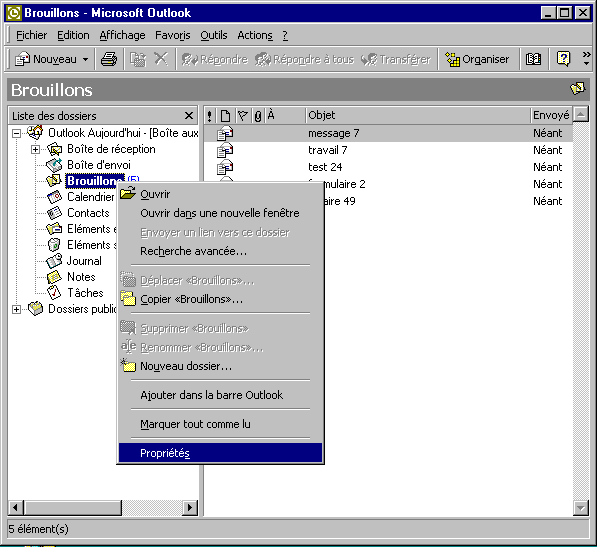This screenshot has width=597, height=547.
Task: Open the Address Book icon in the toolbar
Action: point(533,59)
